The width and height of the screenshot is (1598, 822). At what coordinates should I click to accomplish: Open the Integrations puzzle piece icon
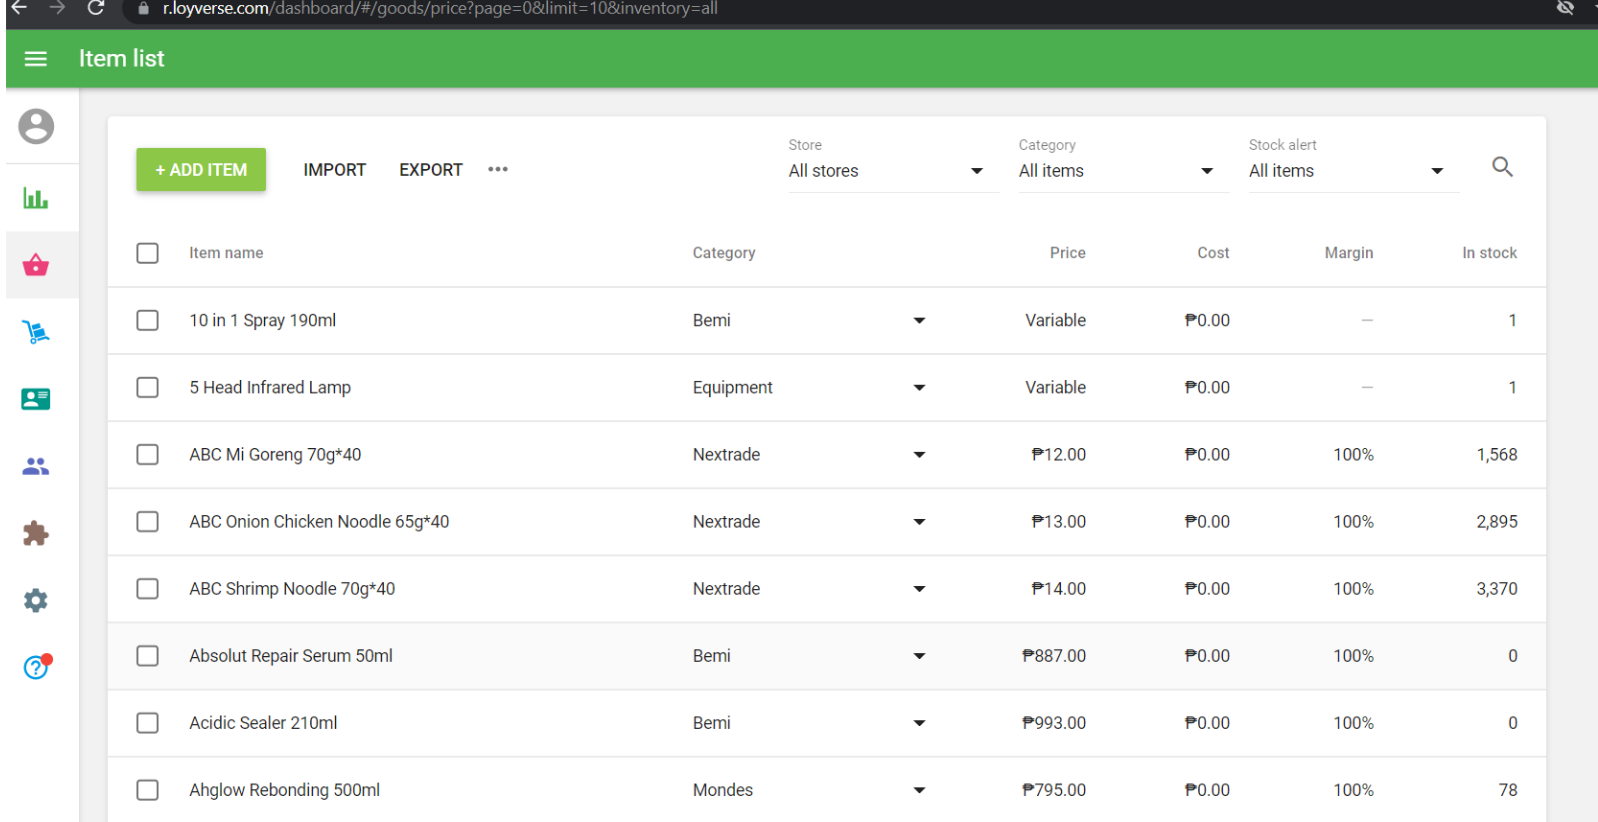coord(36,533)
